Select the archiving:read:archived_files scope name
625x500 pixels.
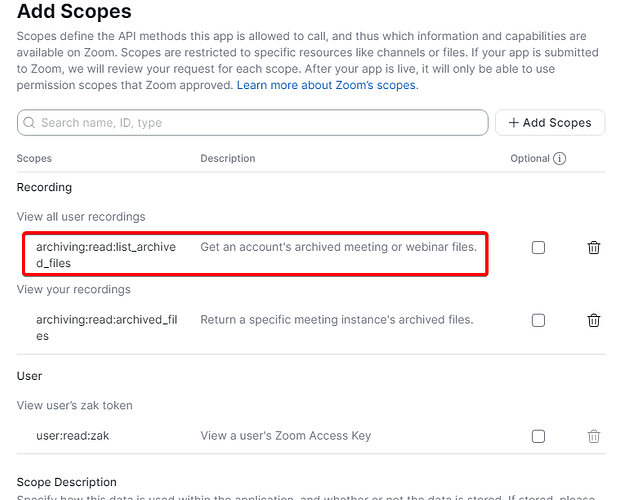[107, 327]
